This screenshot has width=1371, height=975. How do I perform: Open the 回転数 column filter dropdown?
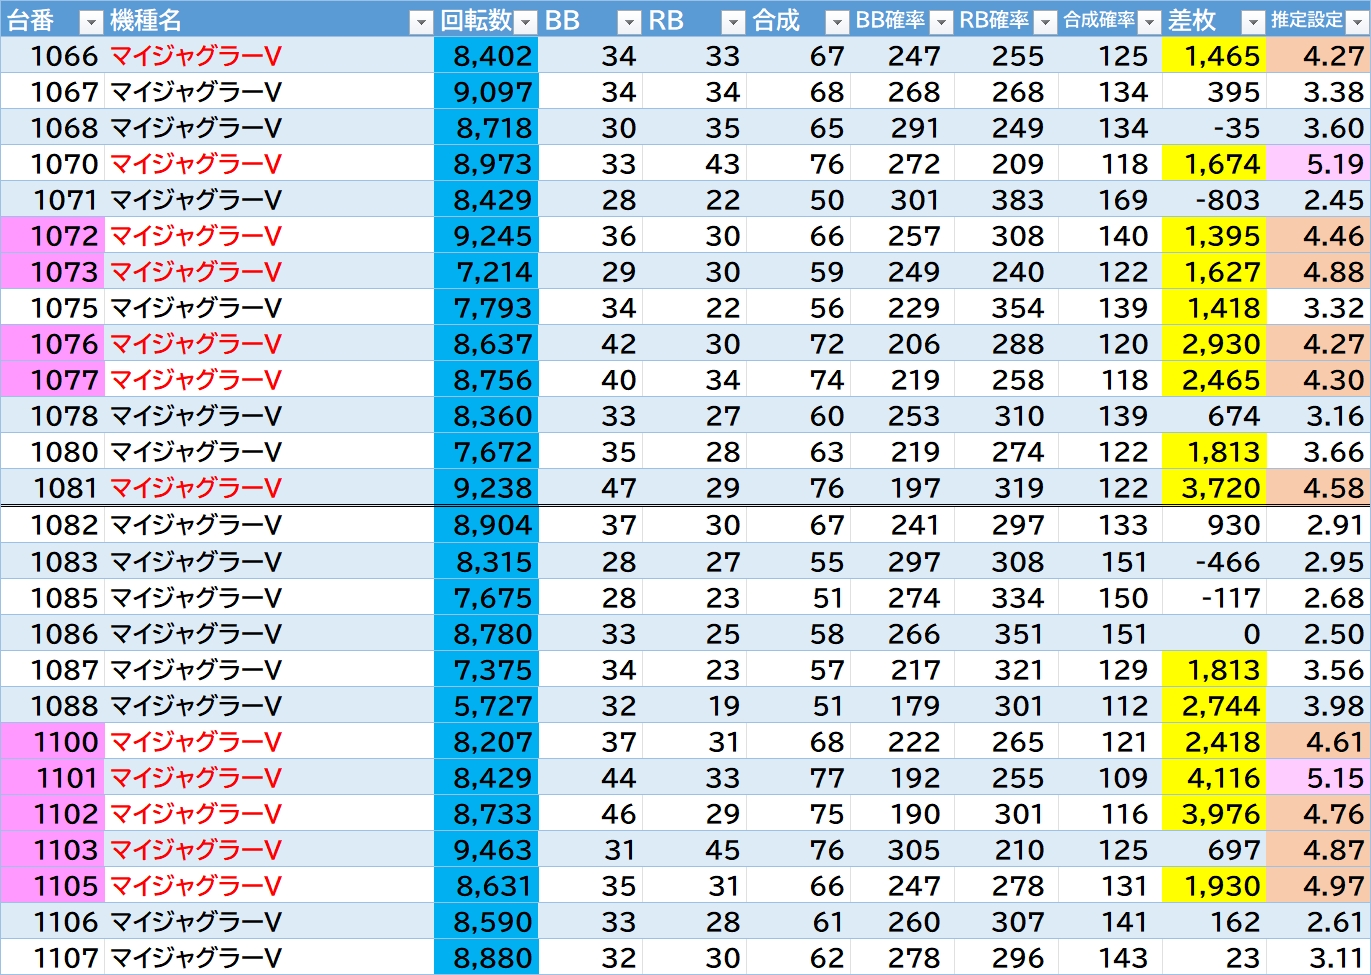pos(526,21)
